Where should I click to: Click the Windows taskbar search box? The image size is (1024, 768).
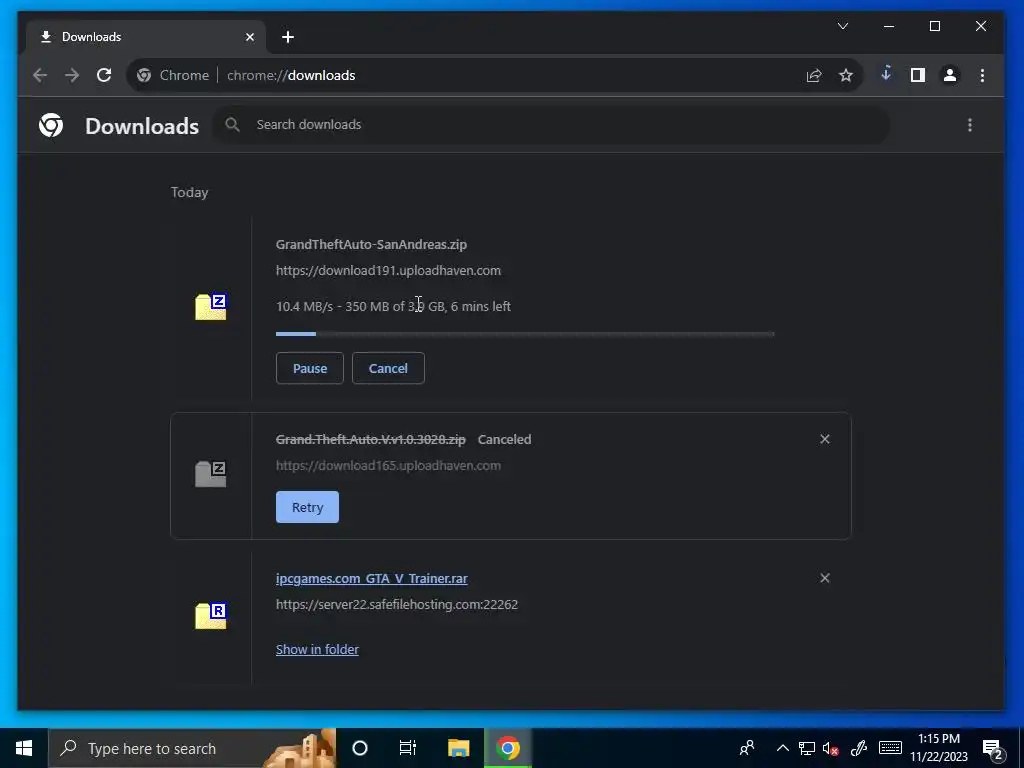192,748
